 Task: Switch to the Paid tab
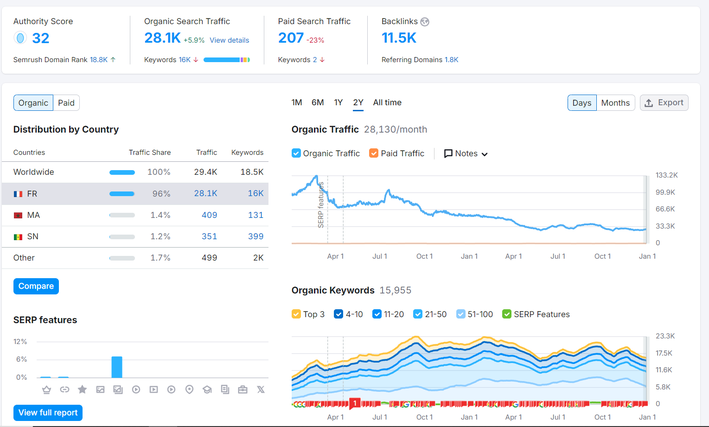[x=66, y=103]
